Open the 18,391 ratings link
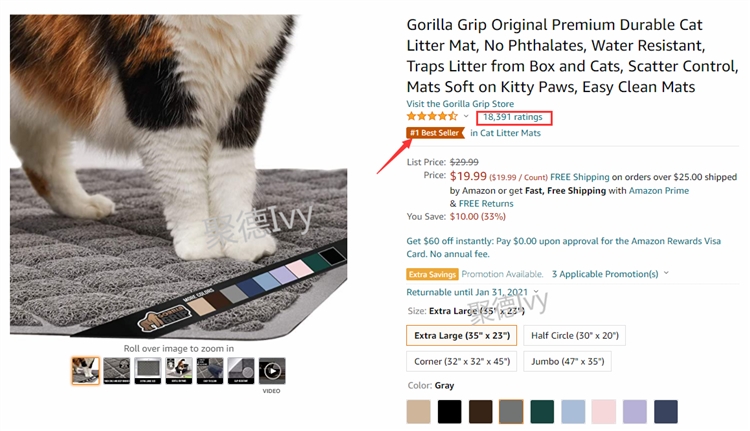Viewport: 750px width, 431px height. point(513,117)
